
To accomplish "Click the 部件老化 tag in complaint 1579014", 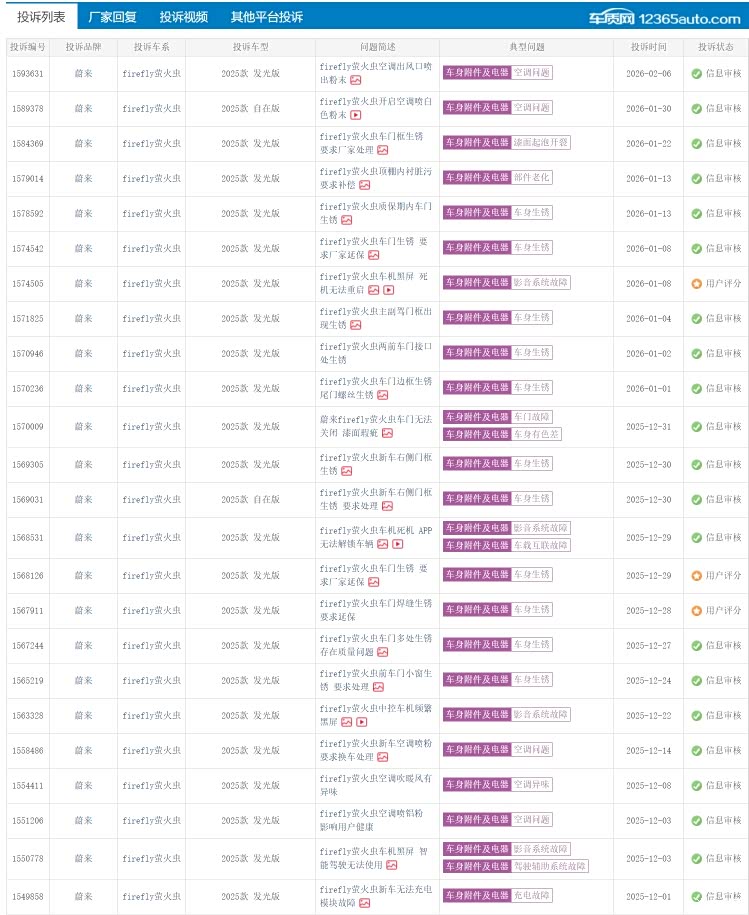I will coord(532,177).
